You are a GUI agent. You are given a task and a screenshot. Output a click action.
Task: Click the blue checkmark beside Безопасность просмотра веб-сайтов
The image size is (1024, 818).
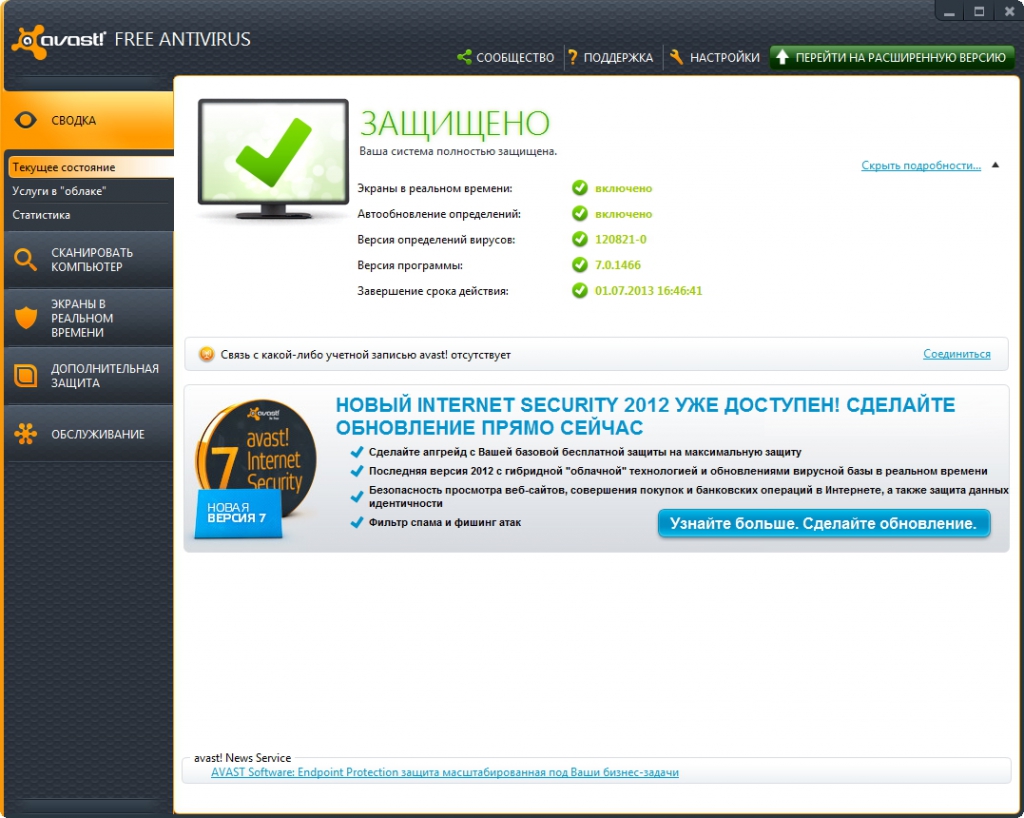357,497
